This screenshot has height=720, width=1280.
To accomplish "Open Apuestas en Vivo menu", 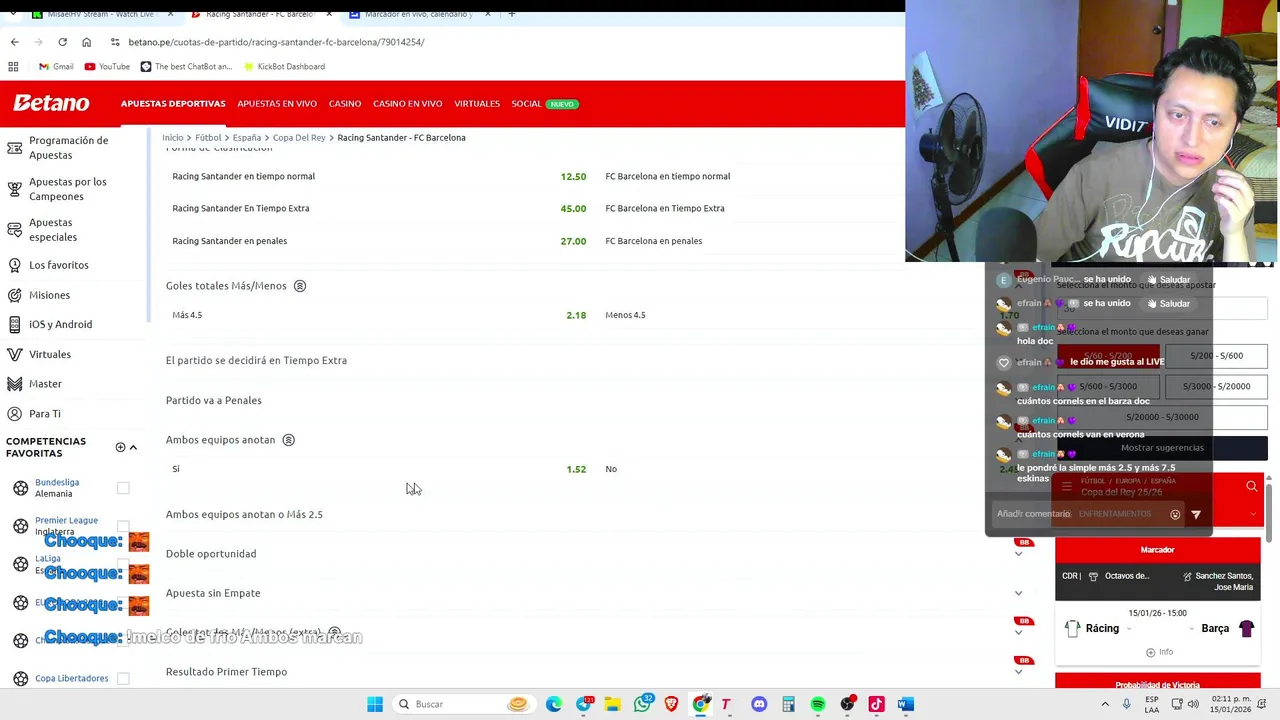I will [x=277, y=104].
